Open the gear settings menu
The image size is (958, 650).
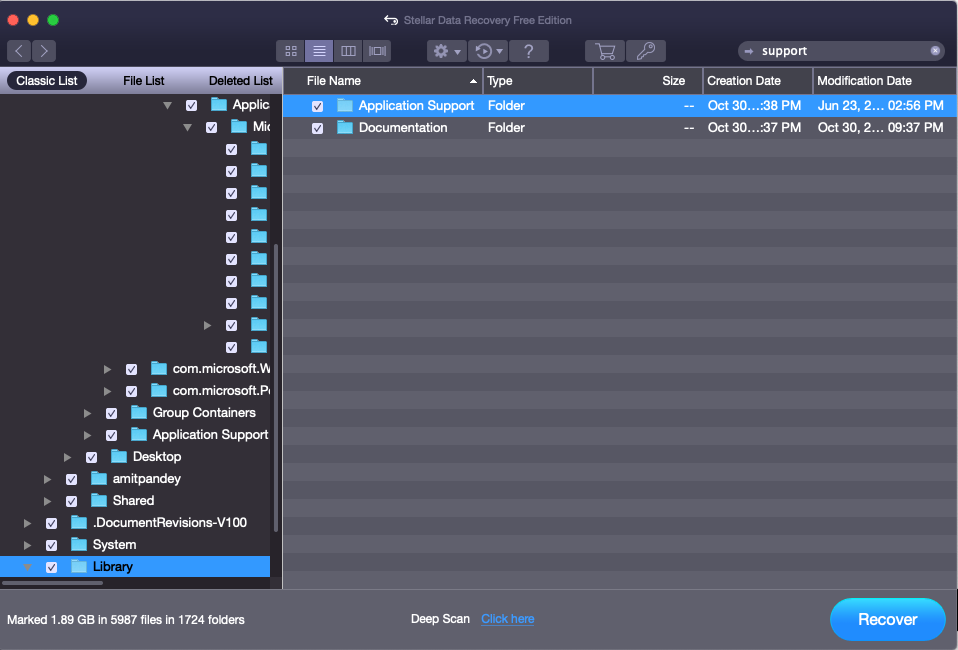[x=447, y=51]
